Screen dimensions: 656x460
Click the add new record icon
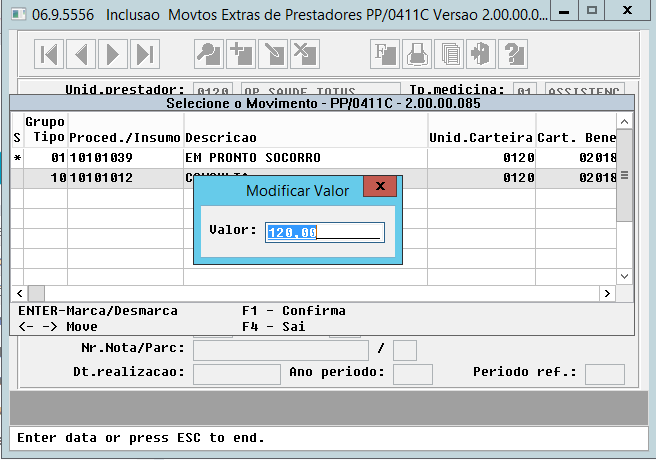(241, 54)
